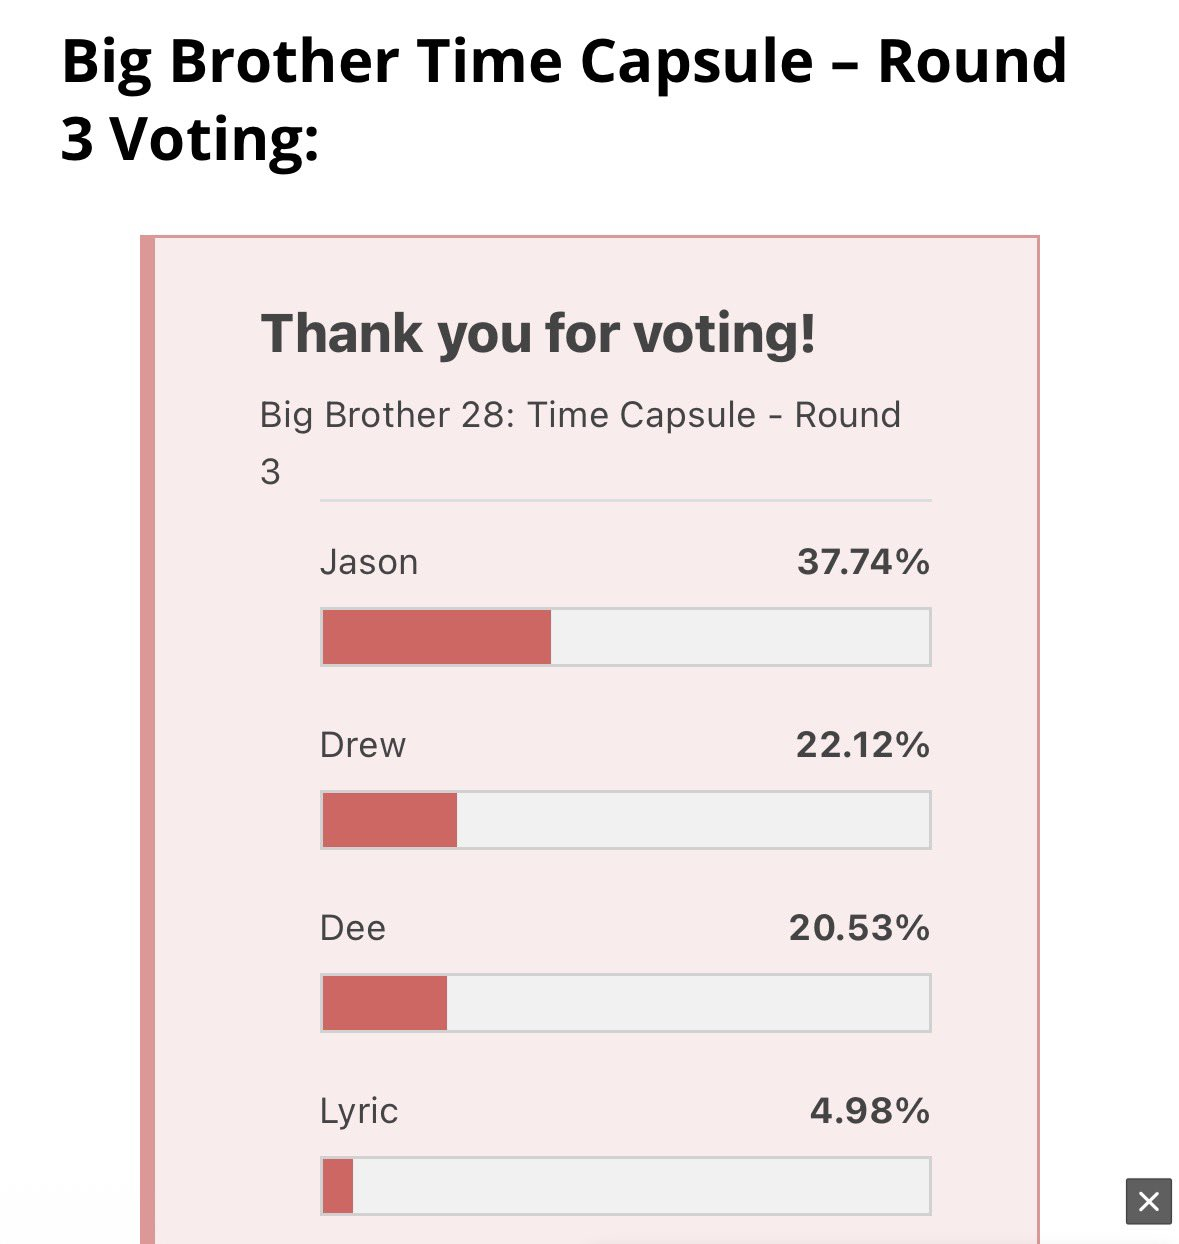
Task: Select the Lyric candidate label
Action: pos(359,1112)
